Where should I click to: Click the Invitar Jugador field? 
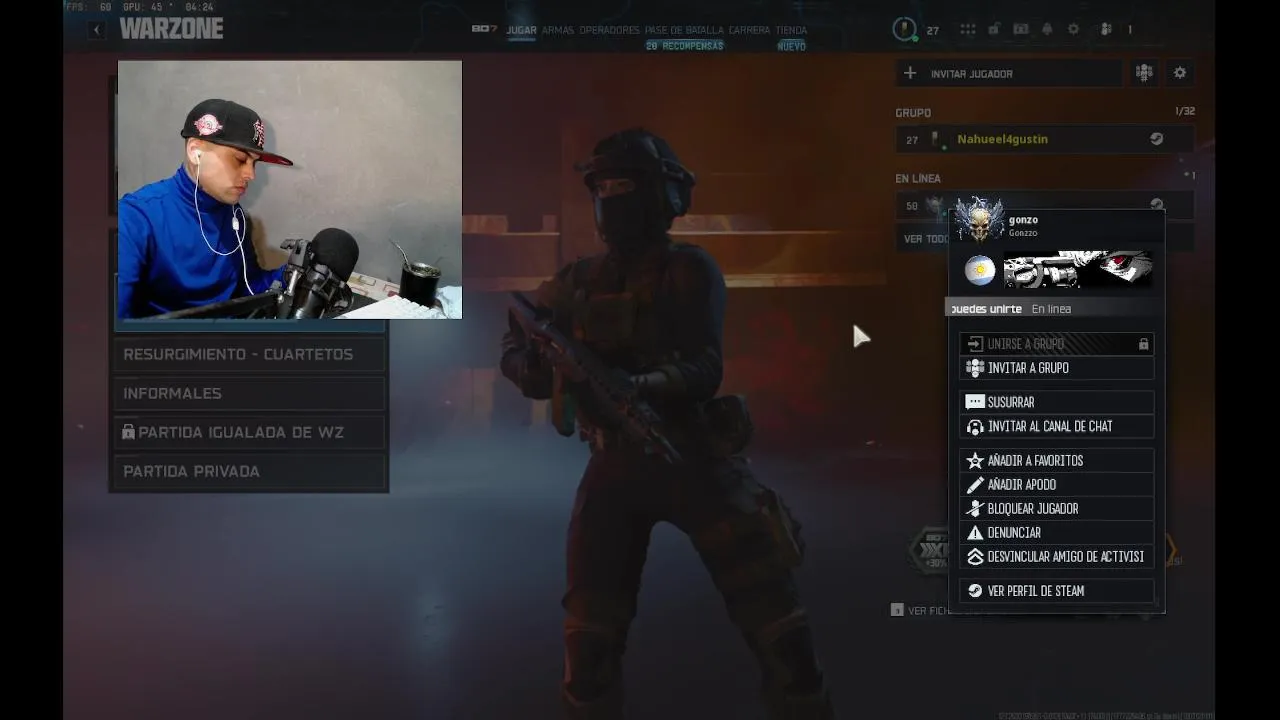(x=1009, y=73)
